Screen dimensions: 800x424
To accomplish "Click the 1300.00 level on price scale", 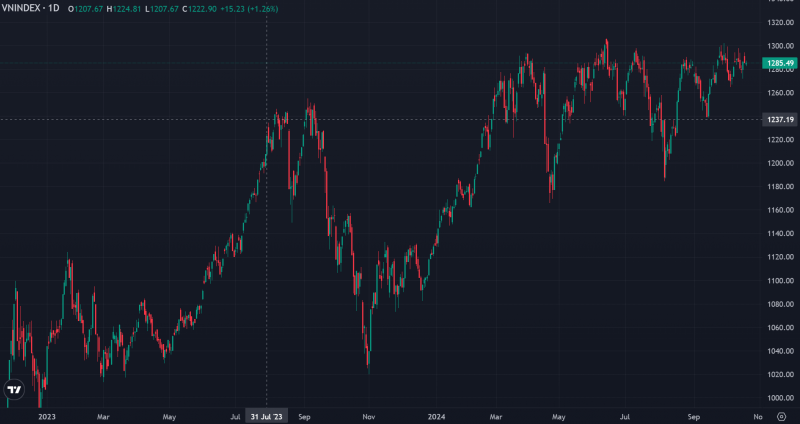I will (780, 47).
